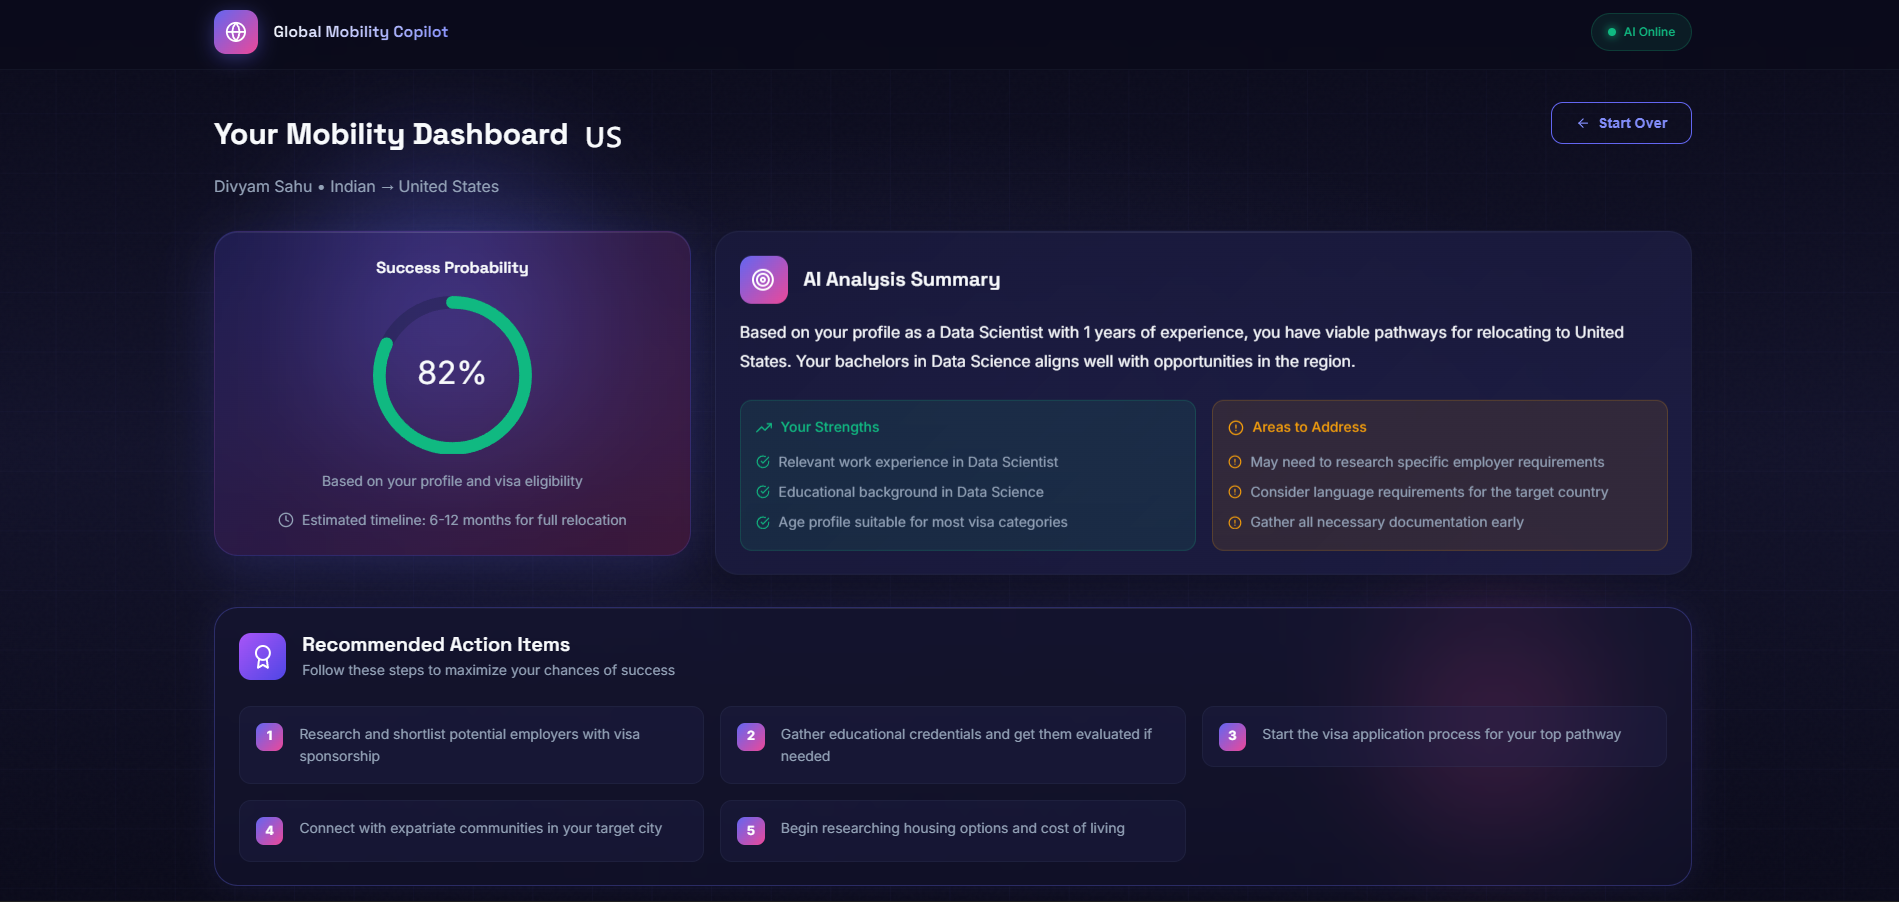Viewport: 1899px width, 902px height.
Task: Click the Start Over button
Action: 1621,123
